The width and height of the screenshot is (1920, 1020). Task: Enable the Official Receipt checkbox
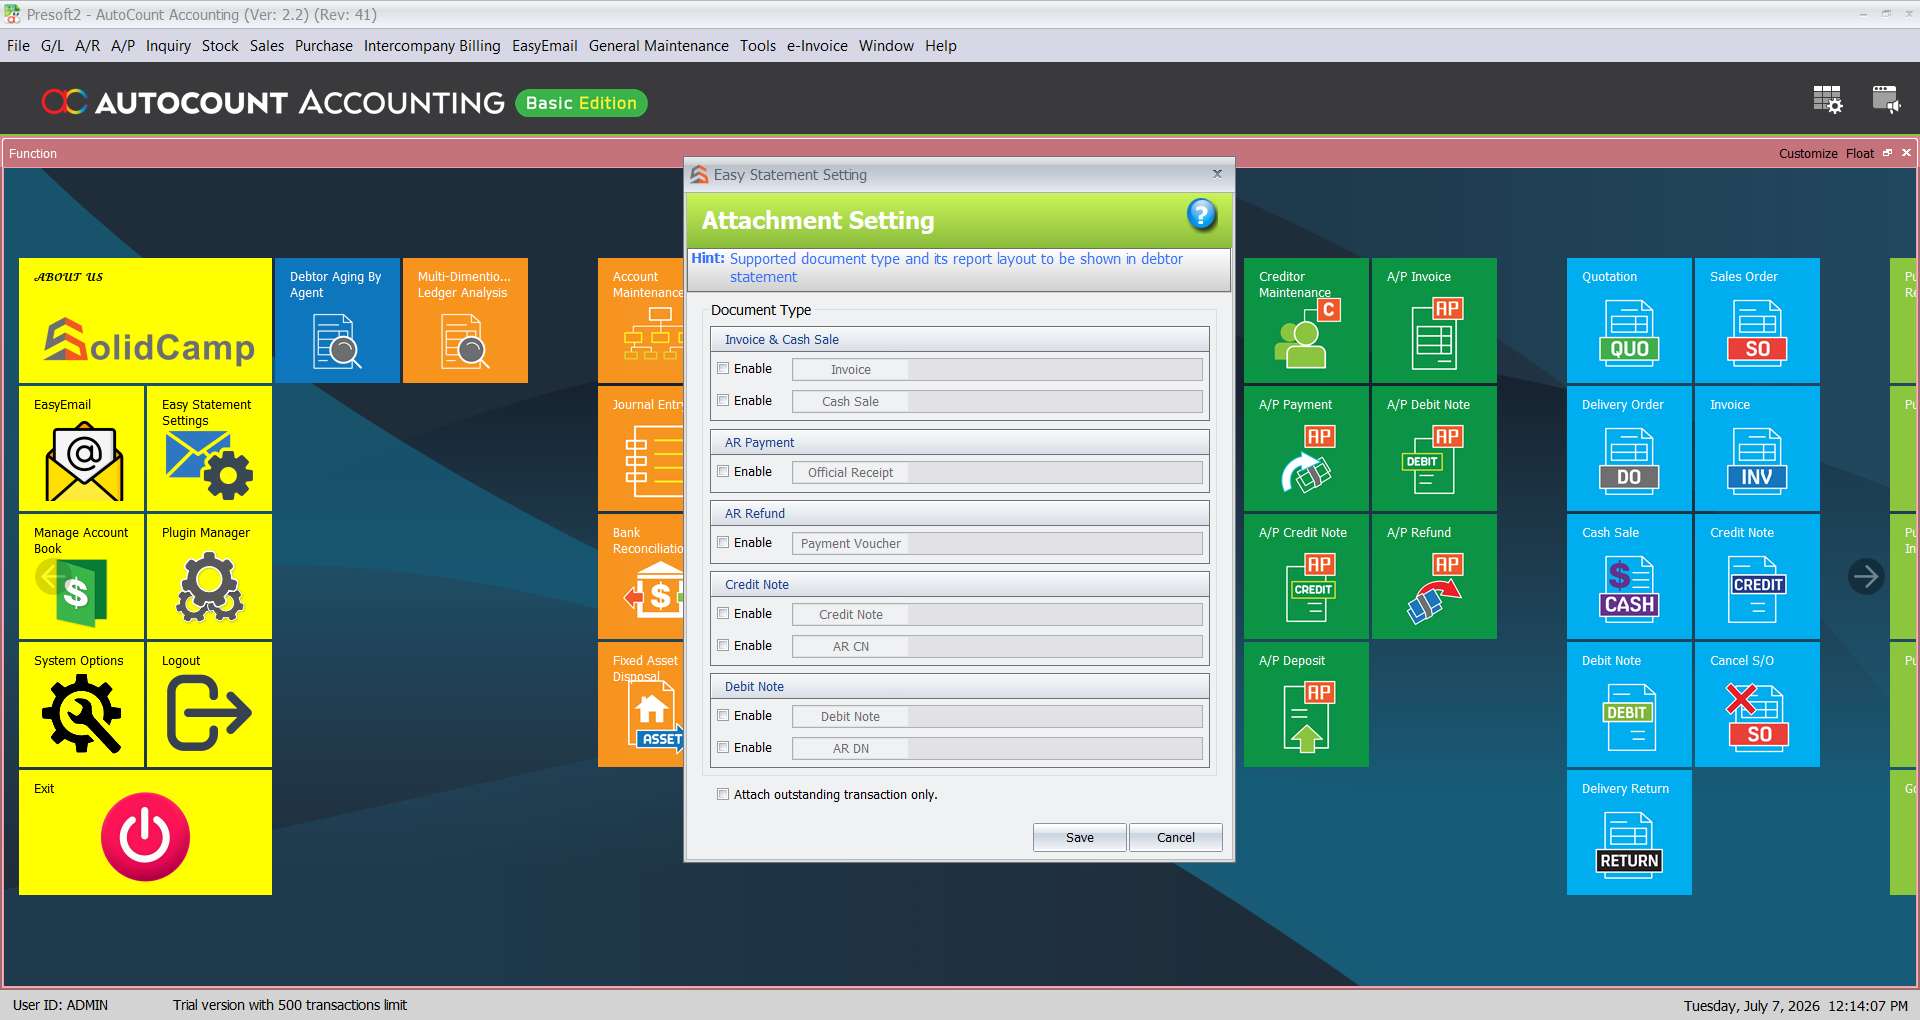[x=723, y=472]
